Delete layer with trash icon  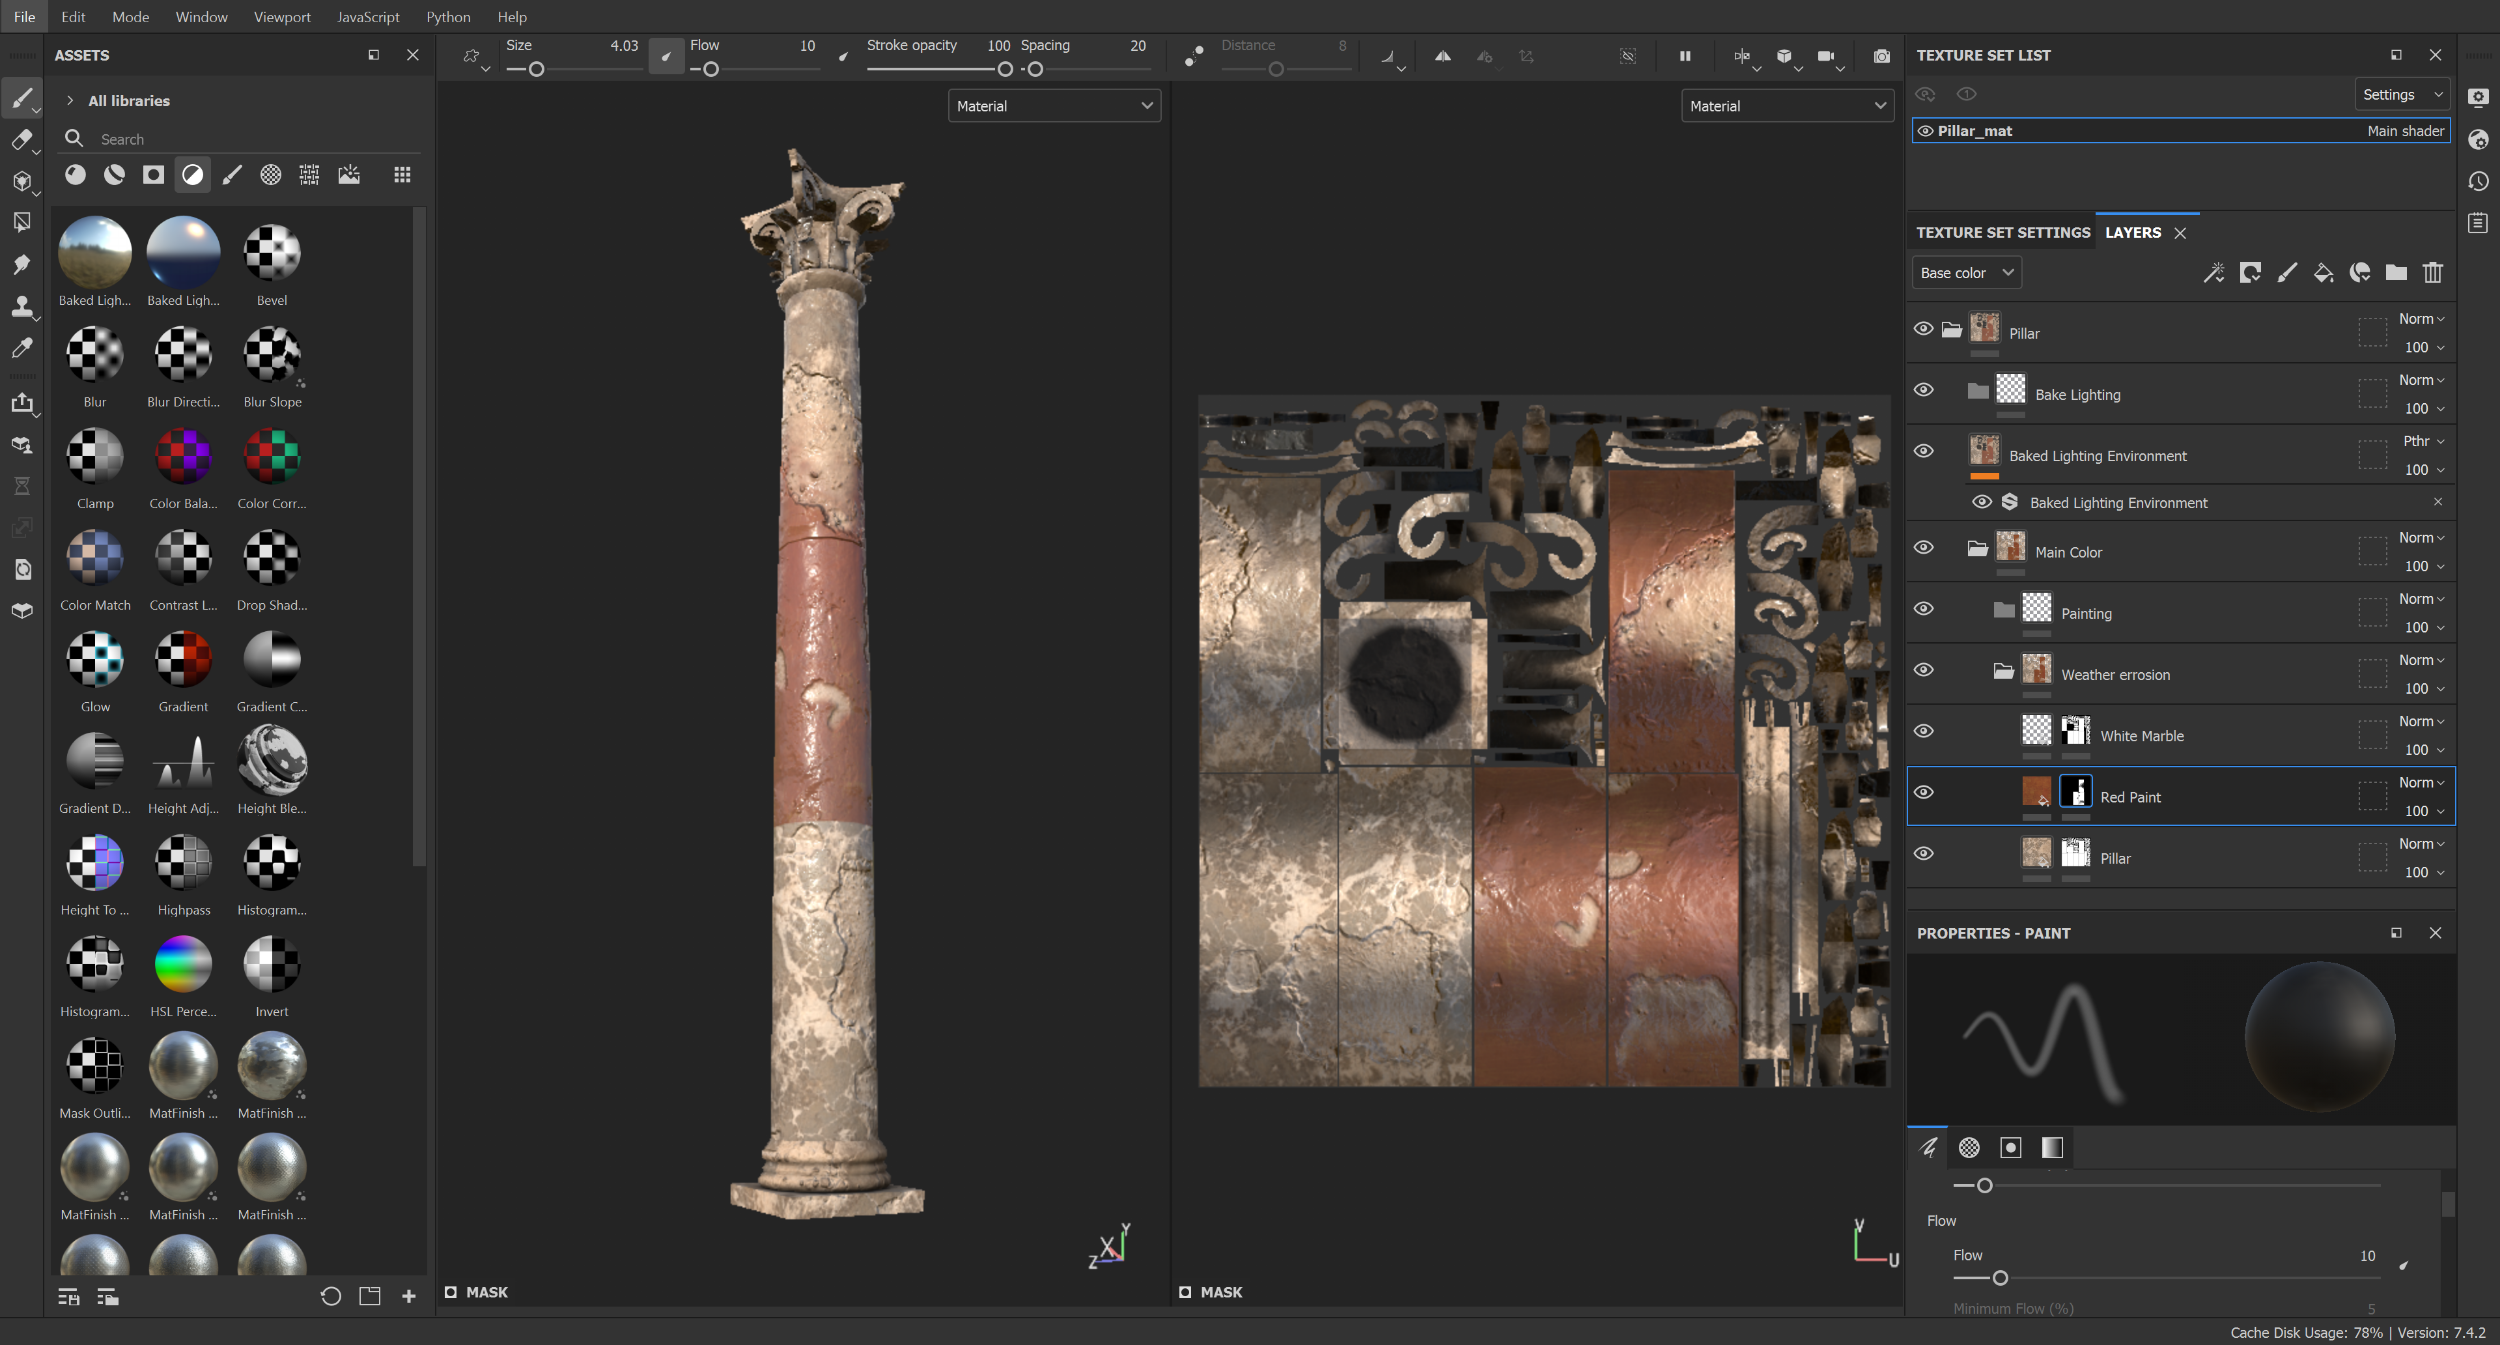coord(2432,273)
